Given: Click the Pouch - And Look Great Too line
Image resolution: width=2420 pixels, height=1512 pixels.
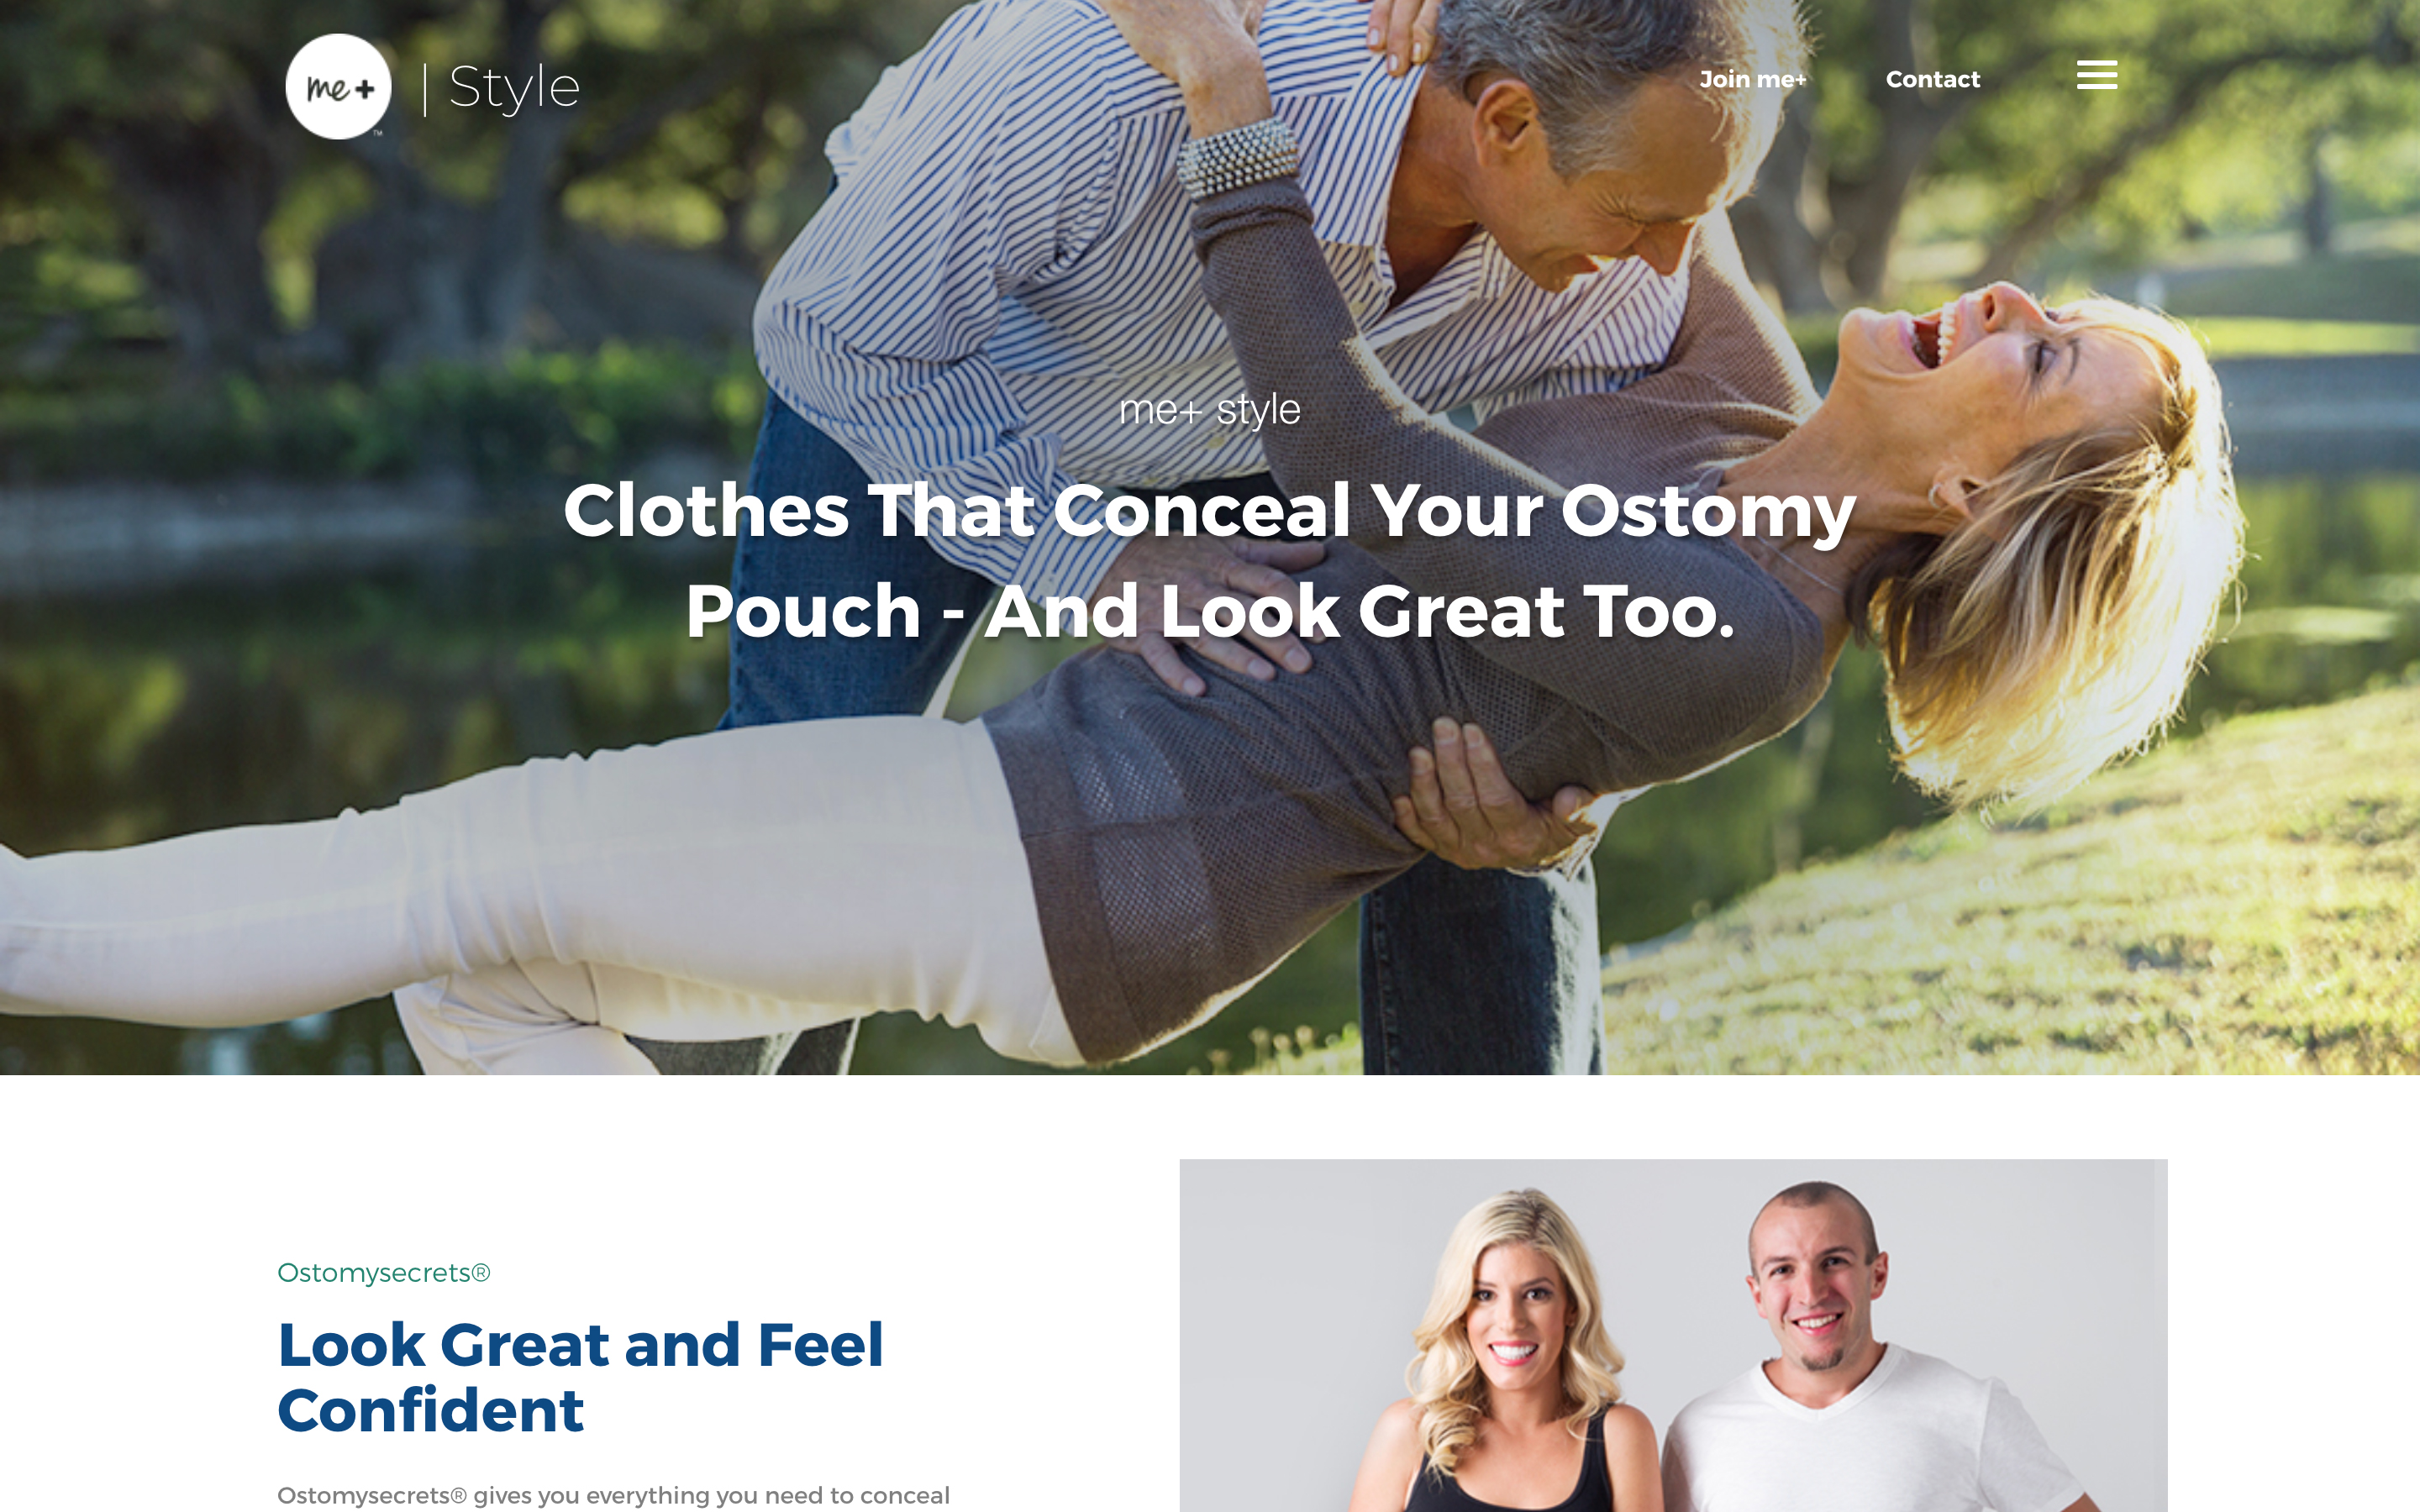Looking at the screenshot, I should pyautogui.click(x=1209, y=611).
